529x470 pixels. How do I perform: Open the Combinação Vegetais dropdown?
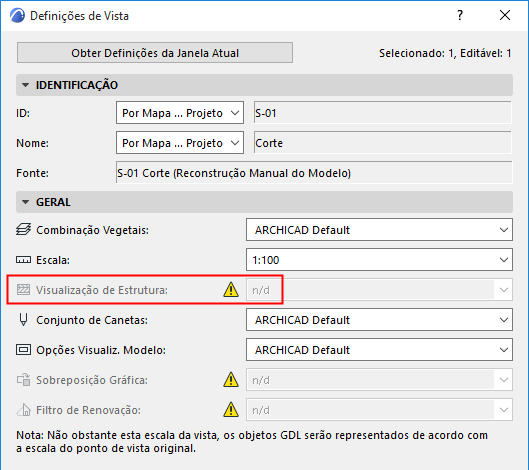tap(379, 230)
